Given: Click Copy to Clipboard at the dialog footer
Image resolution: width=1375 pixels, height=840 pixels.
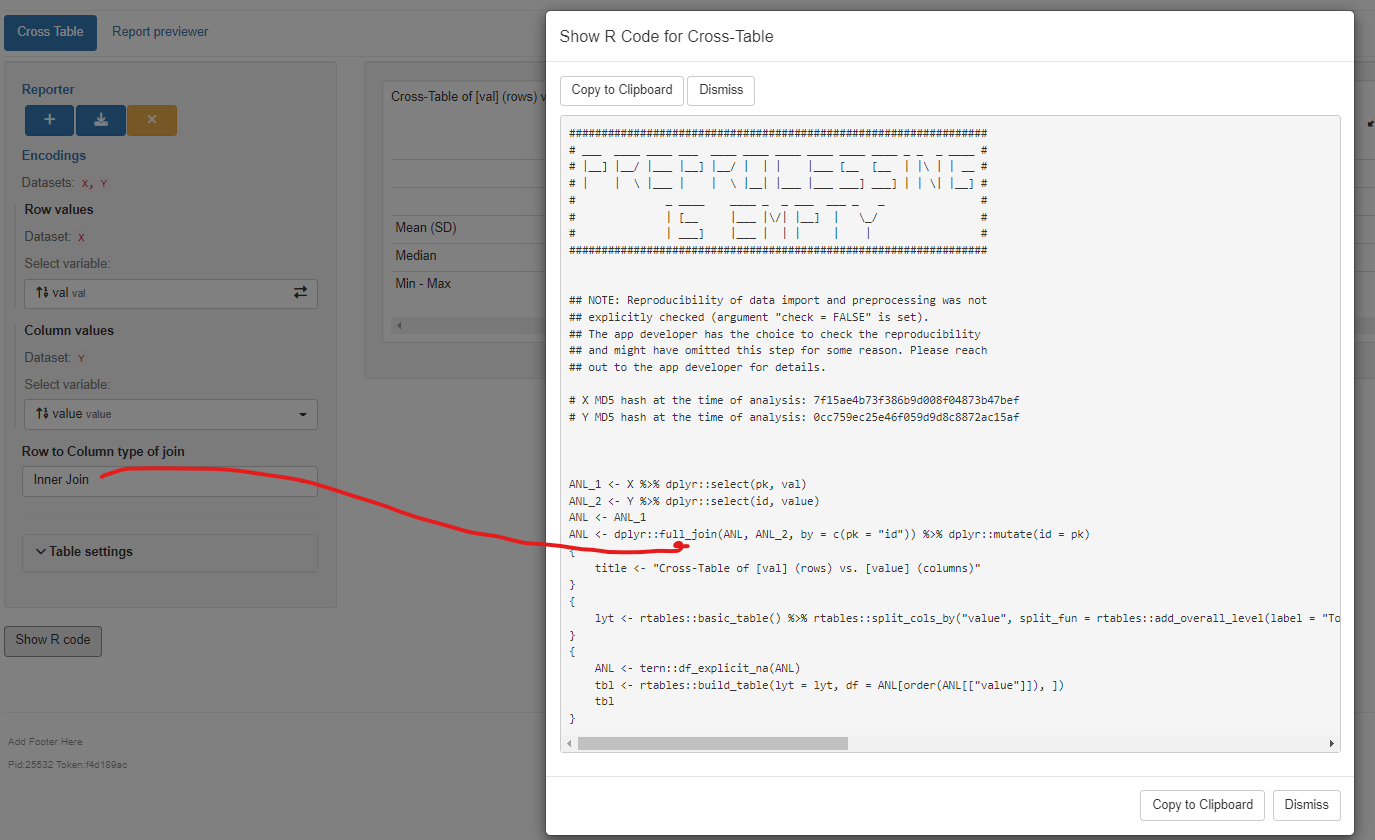Looking at the screenshot, I should coord(1202,805).
